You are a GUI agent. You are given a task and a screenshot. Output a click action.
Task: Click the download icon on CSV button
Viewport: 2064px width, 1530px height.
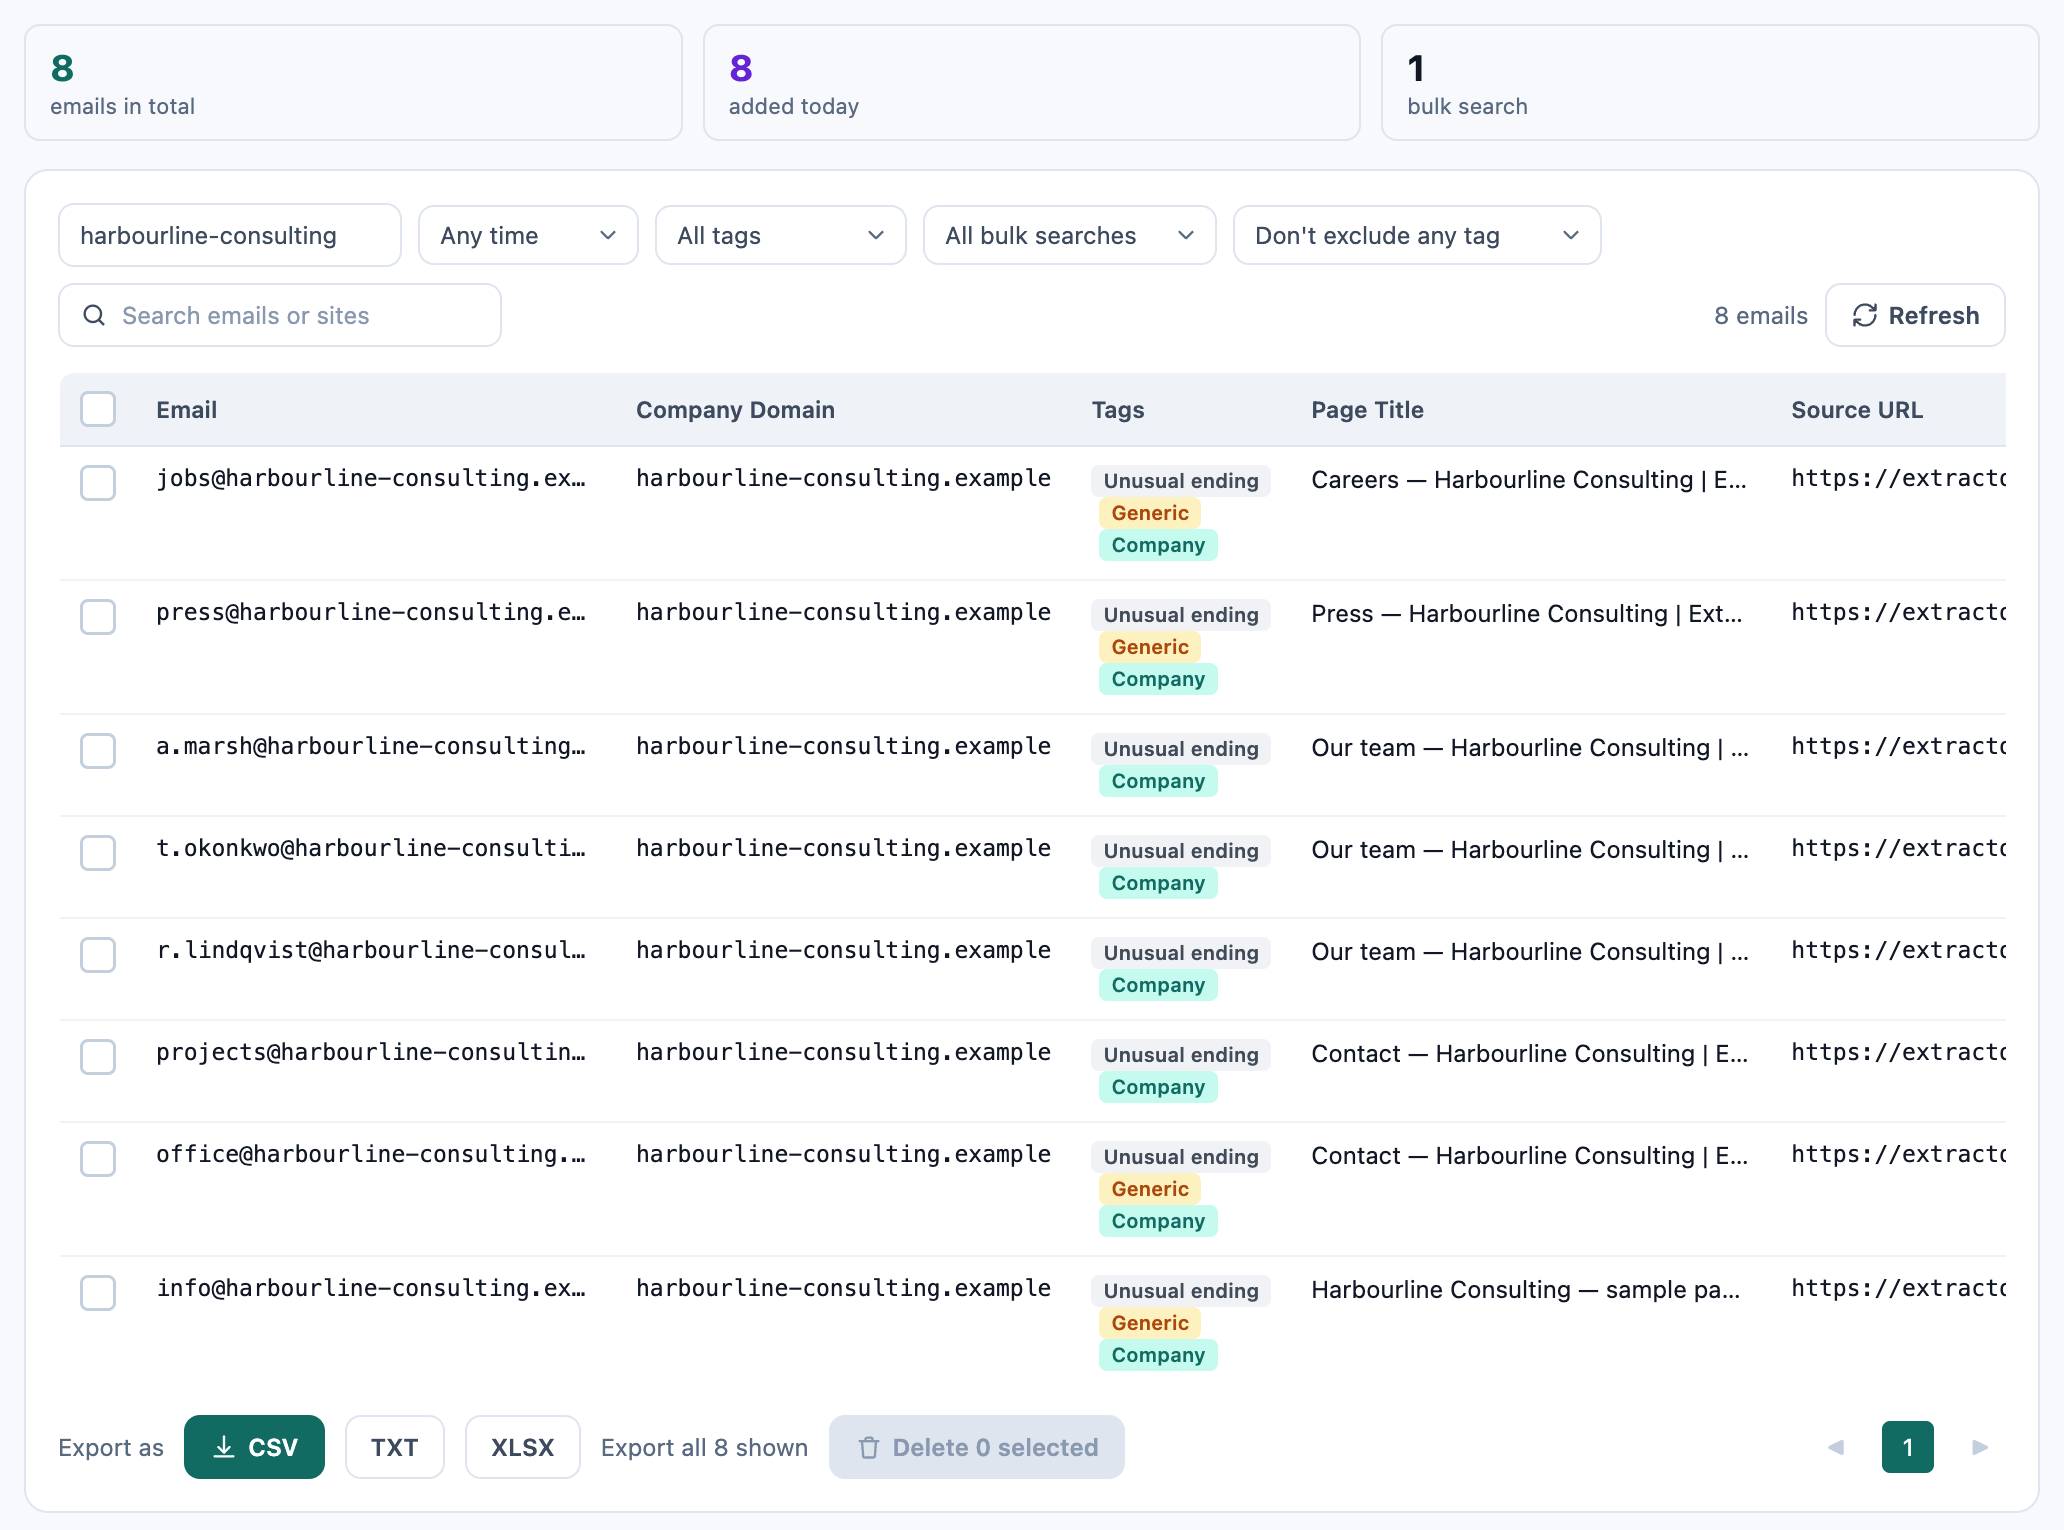tap(224, 1447)
